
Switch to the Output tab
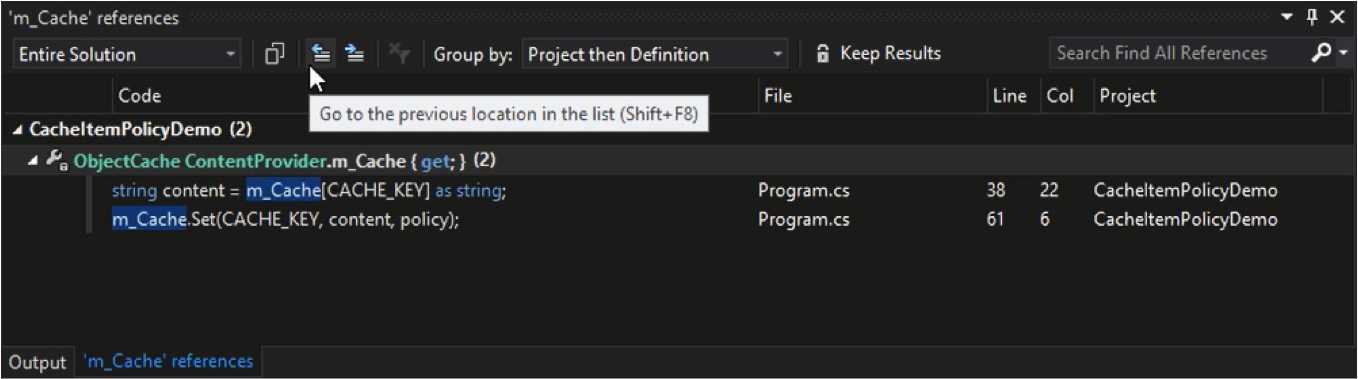click(37, 362)
